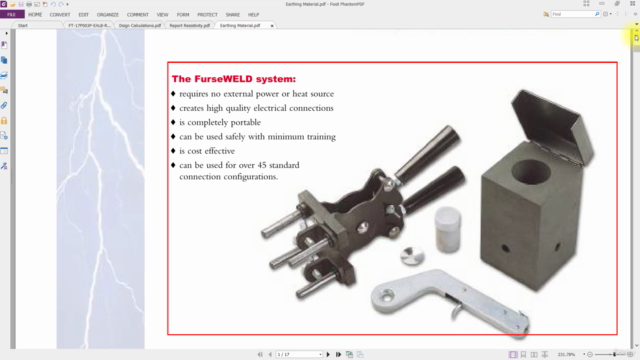Close the Earthing Material.pdf tab
This screenshot has width=640, height=360.
coord(272,26)
